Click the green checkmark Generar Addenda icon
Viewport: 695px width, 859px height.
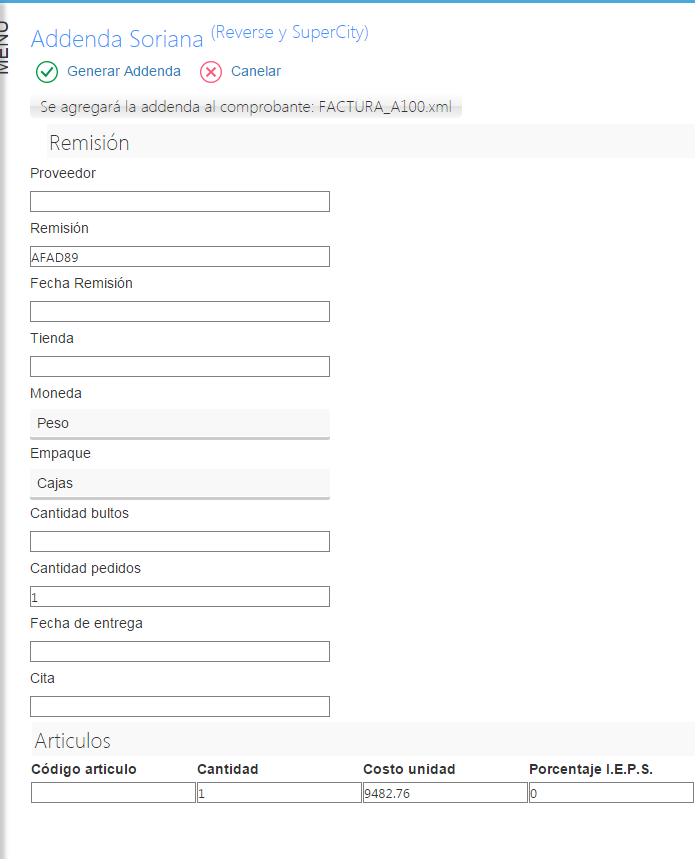(47, 72)
